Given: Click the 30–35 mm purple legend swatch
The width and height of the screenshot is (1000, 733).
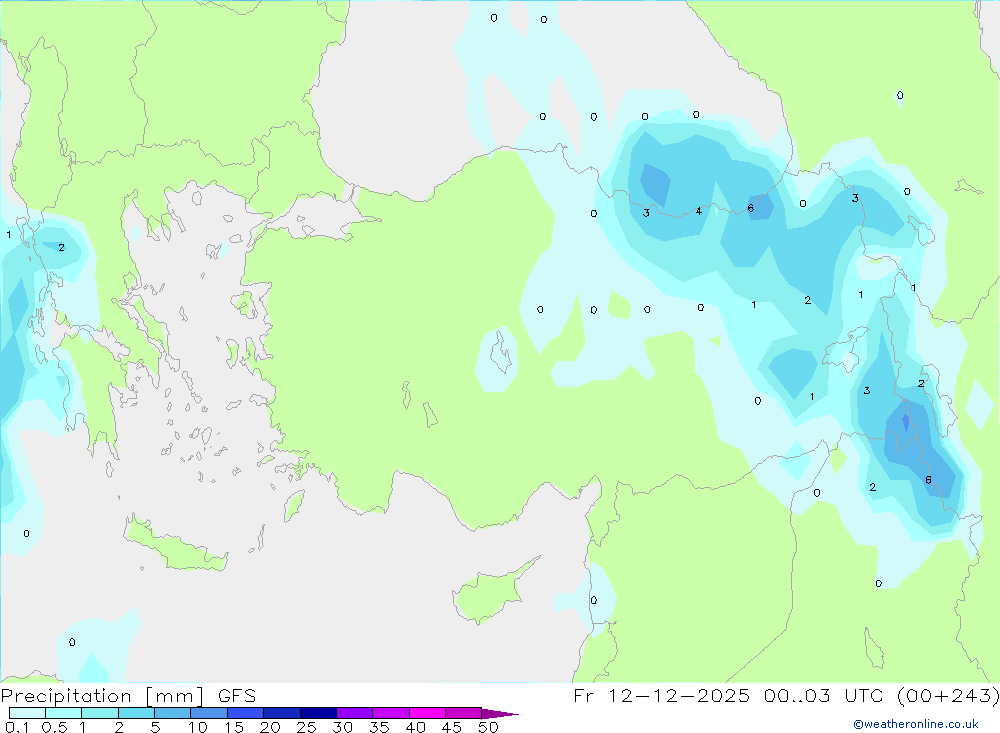Looking at the screenshot, I should [x=354, y=713].
